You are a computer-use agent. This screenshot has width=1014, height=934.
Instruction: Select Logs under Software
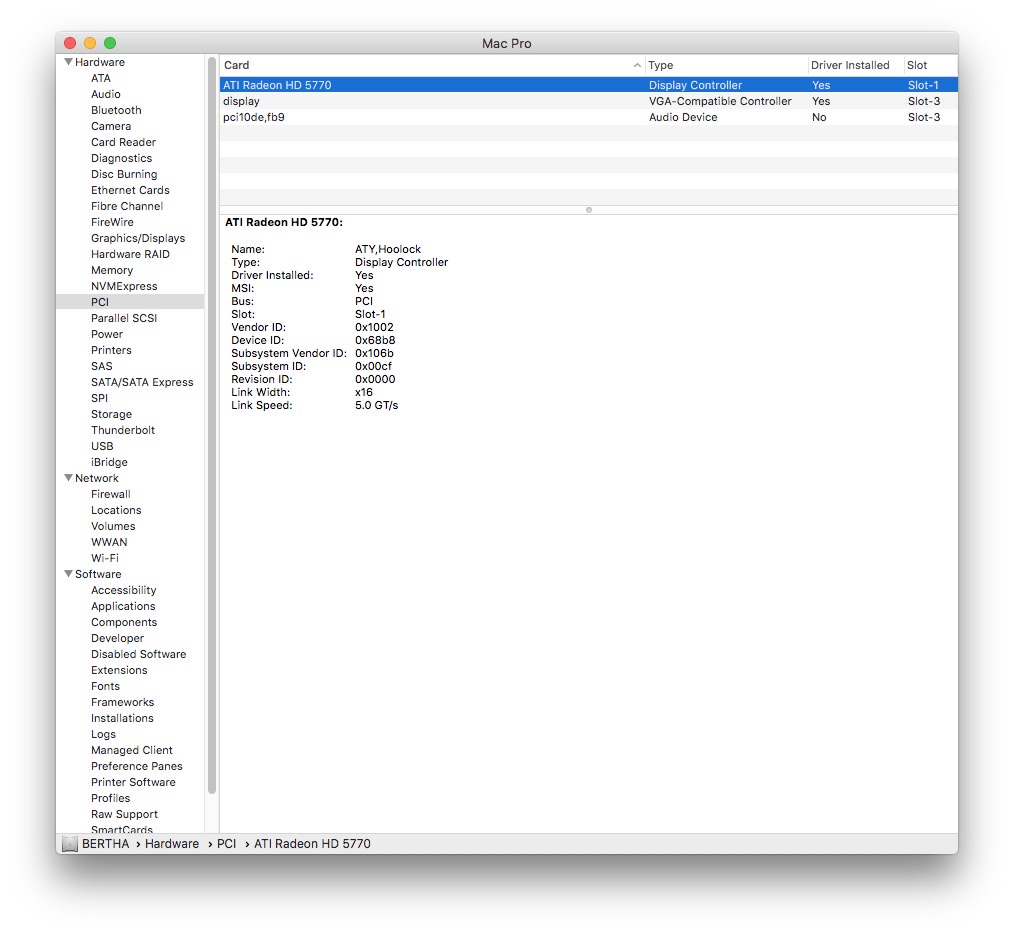click(103, 735)
